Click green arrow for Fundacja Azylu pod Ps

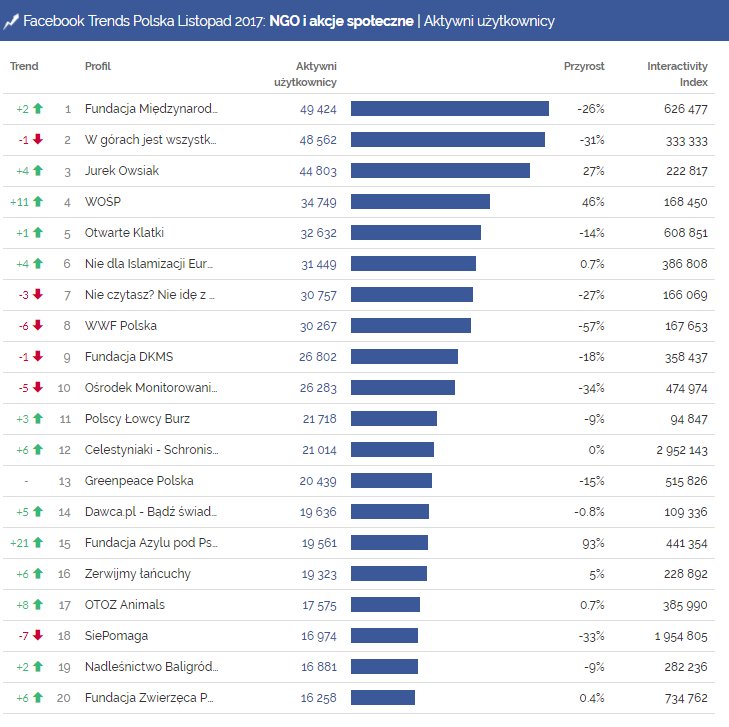38,543
